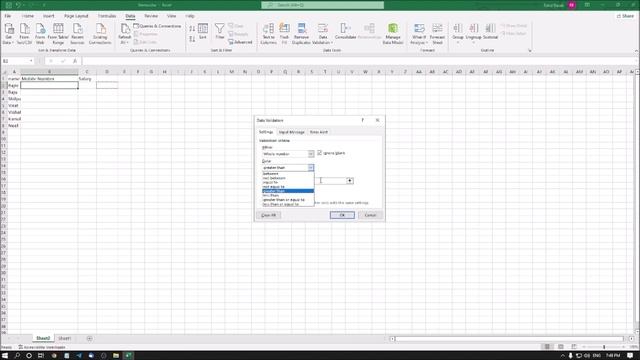Open the Sort dialog
This screenshot has width=640, height=360.
[x=203, y=31]
